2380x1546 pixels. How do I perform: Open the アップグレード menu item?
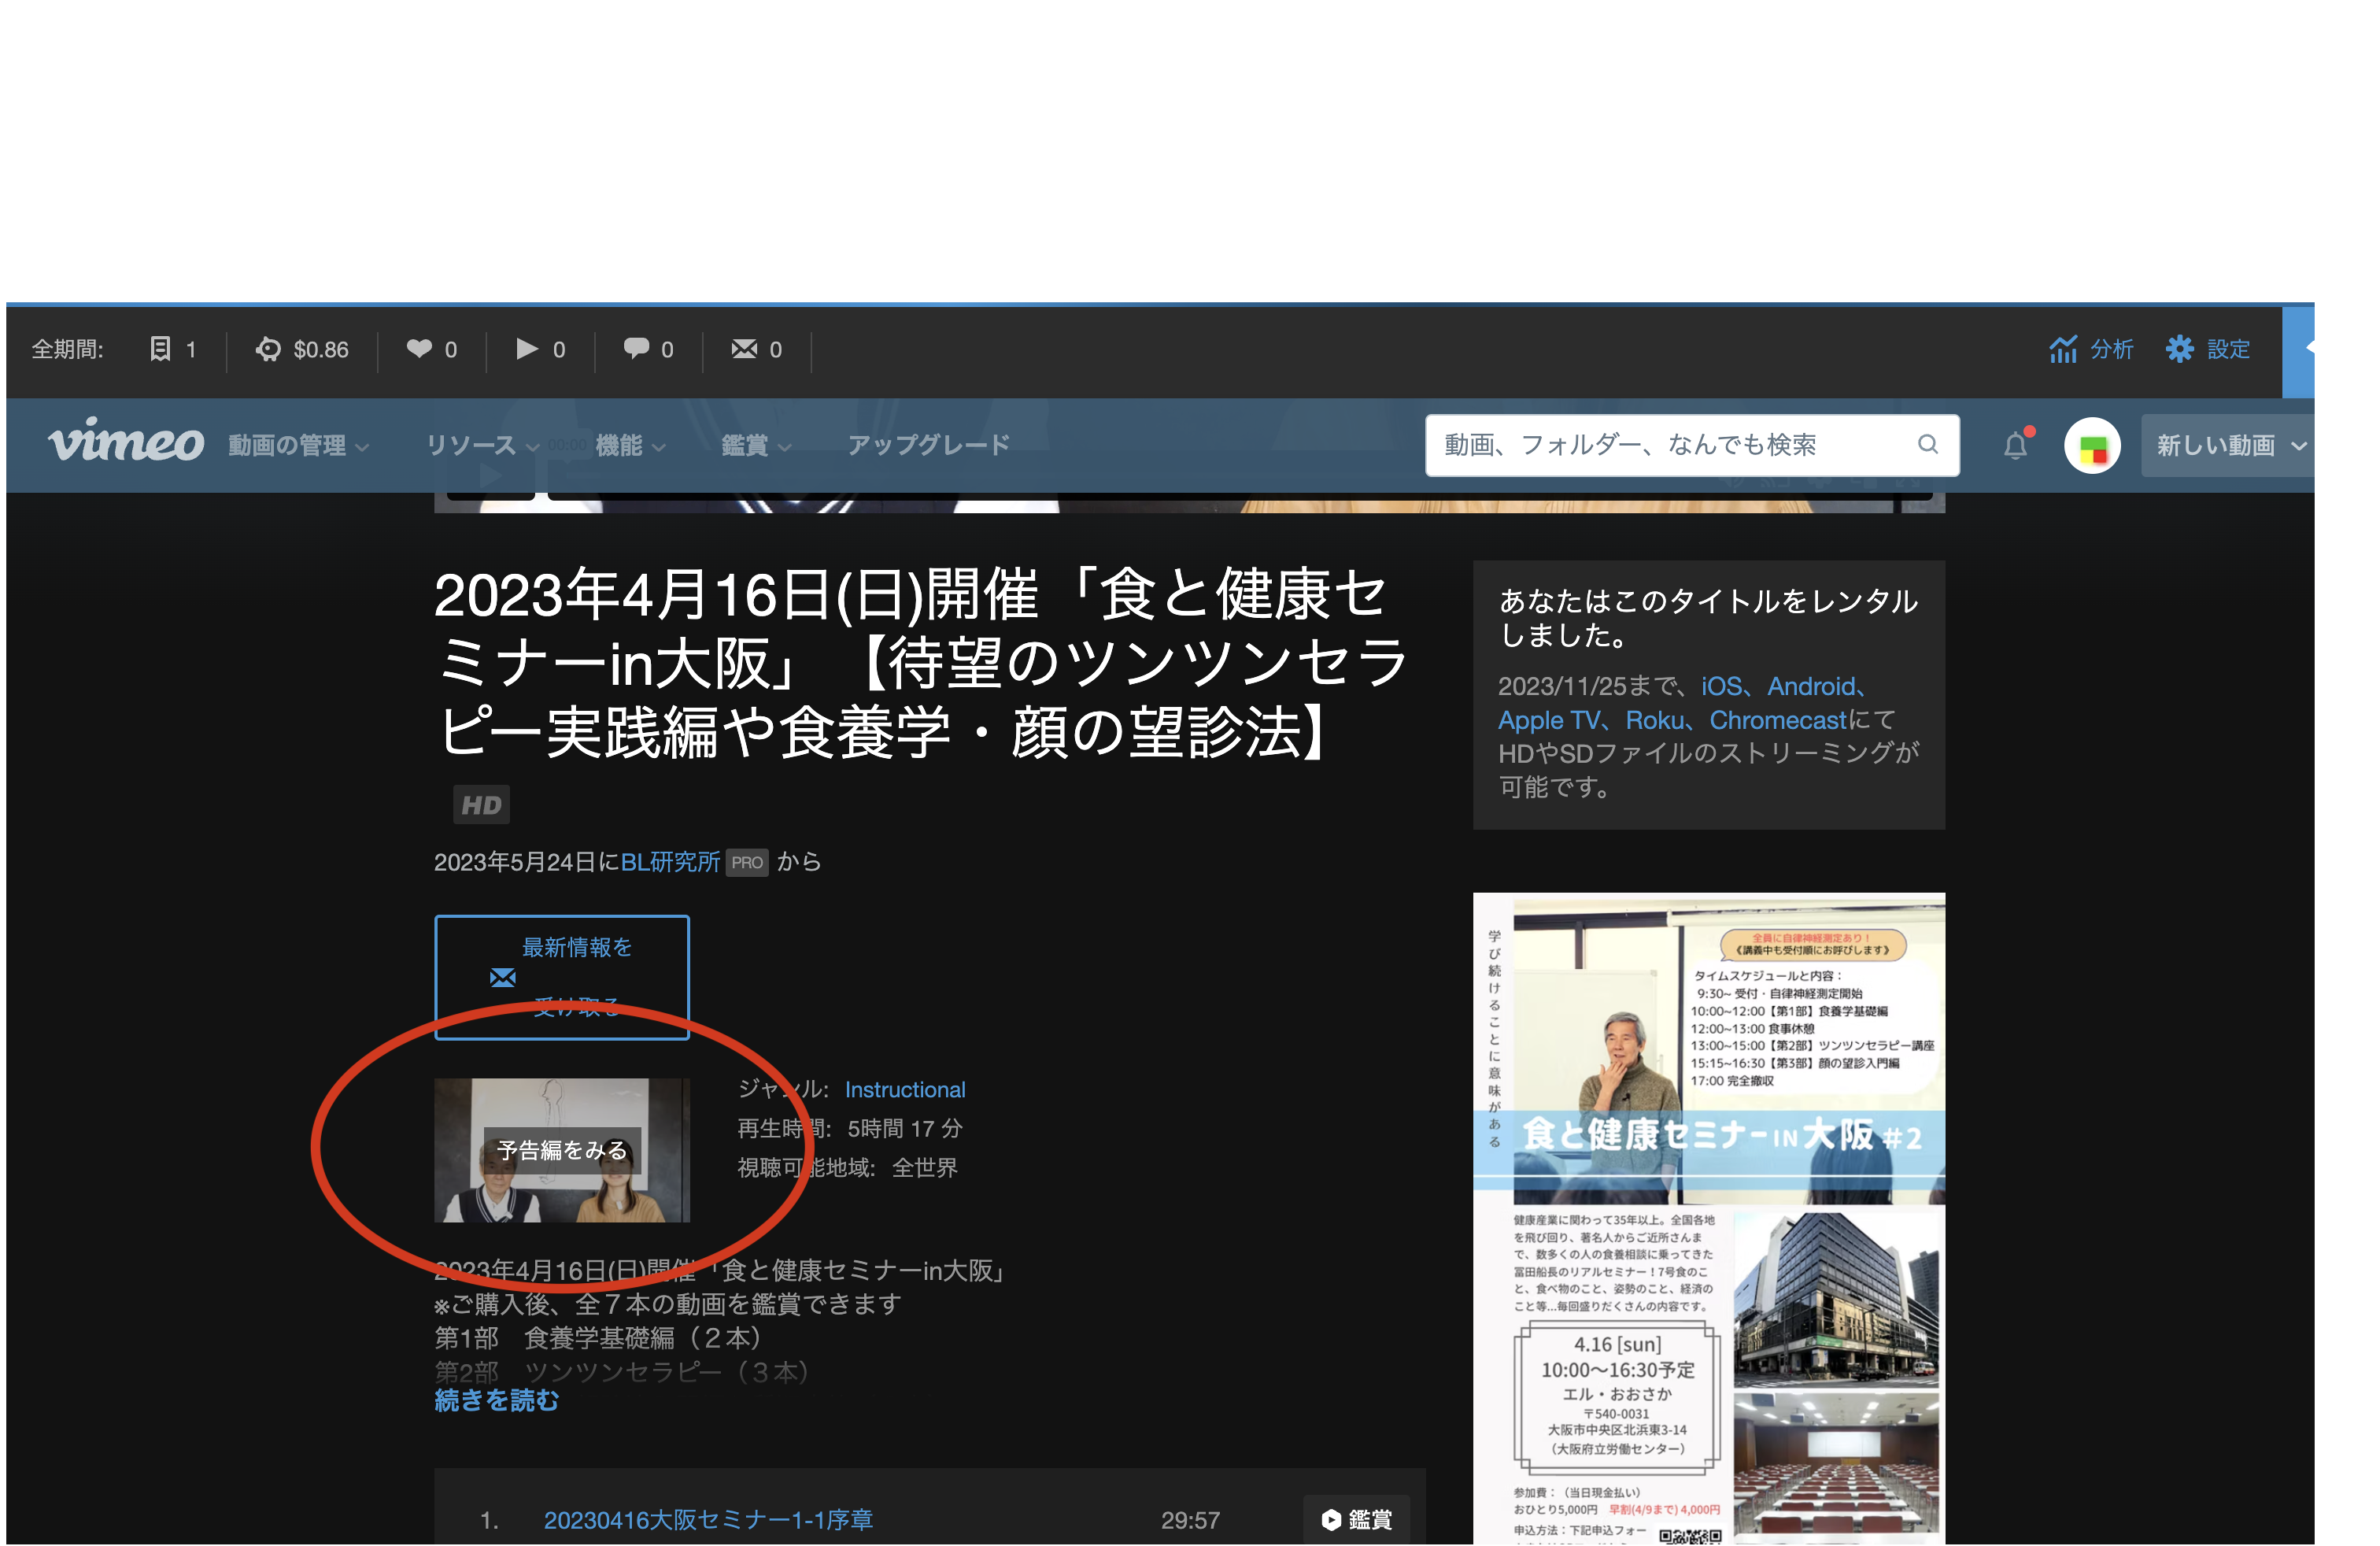928,445
